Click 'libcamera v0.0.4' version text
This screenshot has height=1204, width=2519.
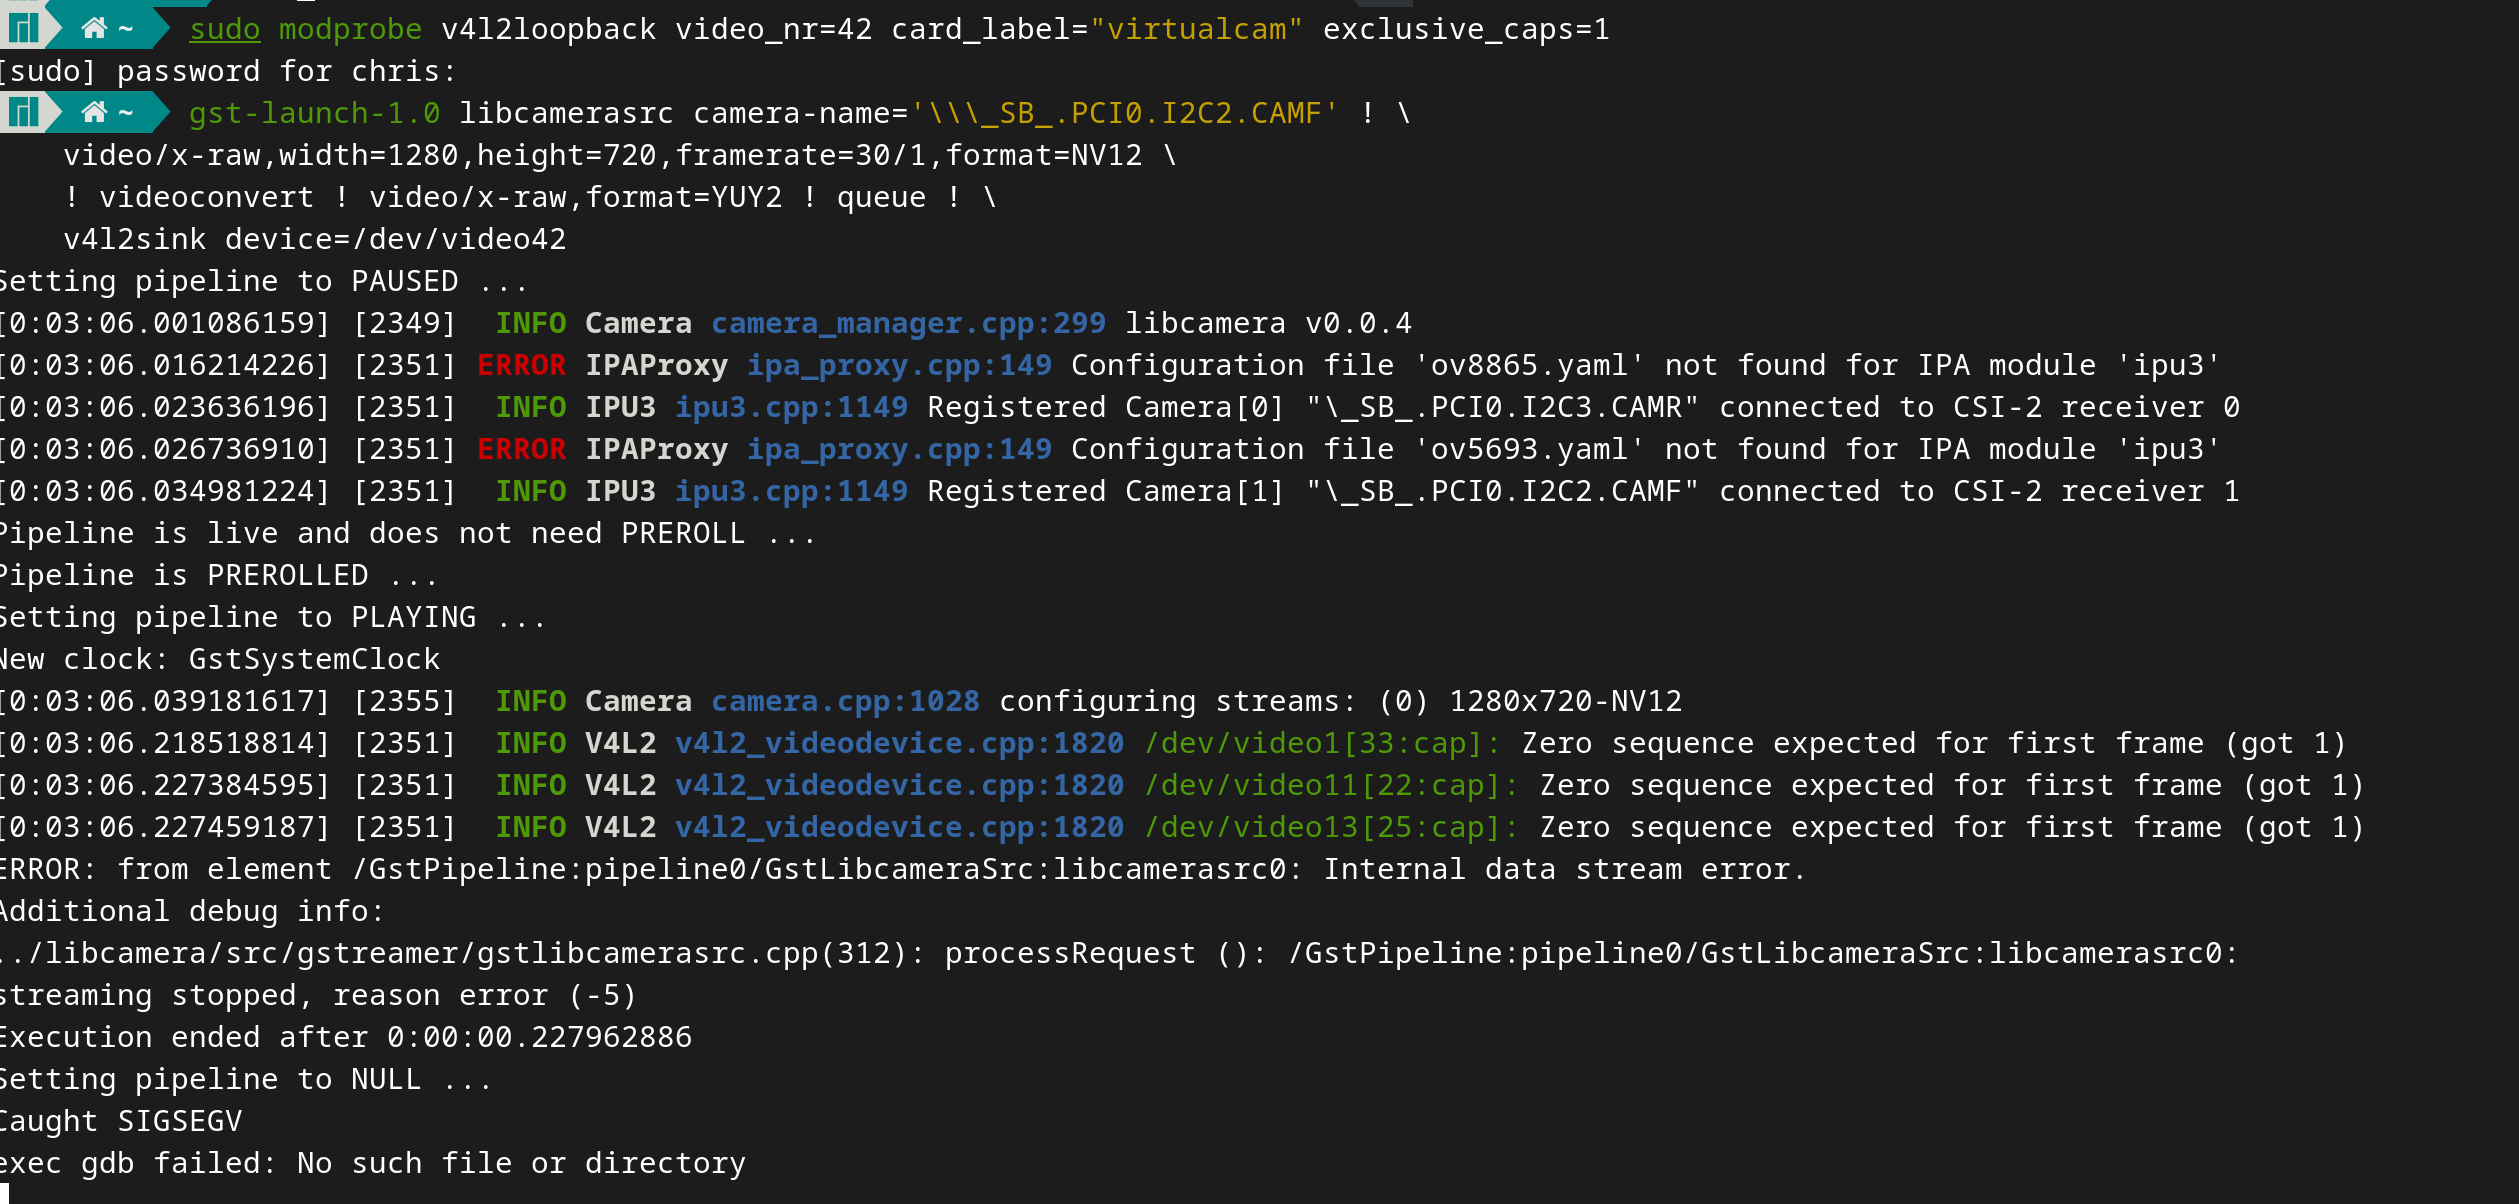click(x=1268, y=324)
